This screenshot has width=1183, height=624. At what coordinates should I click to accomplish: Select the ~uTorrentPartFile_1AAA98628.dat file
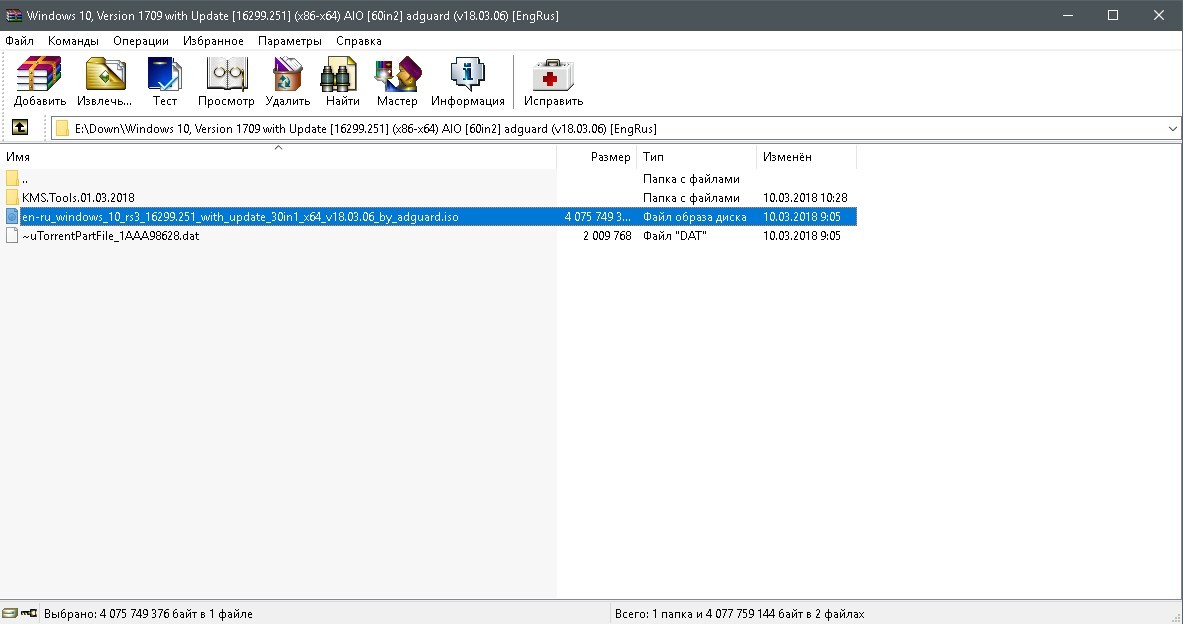[x=110, y=235]
